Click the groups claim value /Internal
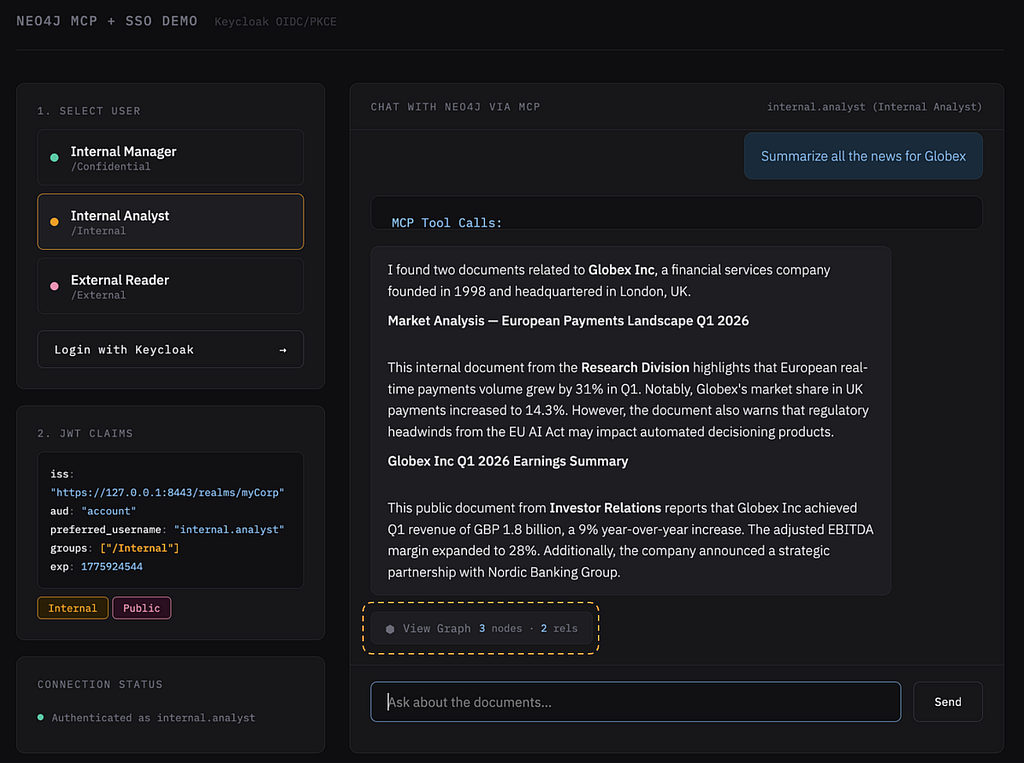 (140, 548)
